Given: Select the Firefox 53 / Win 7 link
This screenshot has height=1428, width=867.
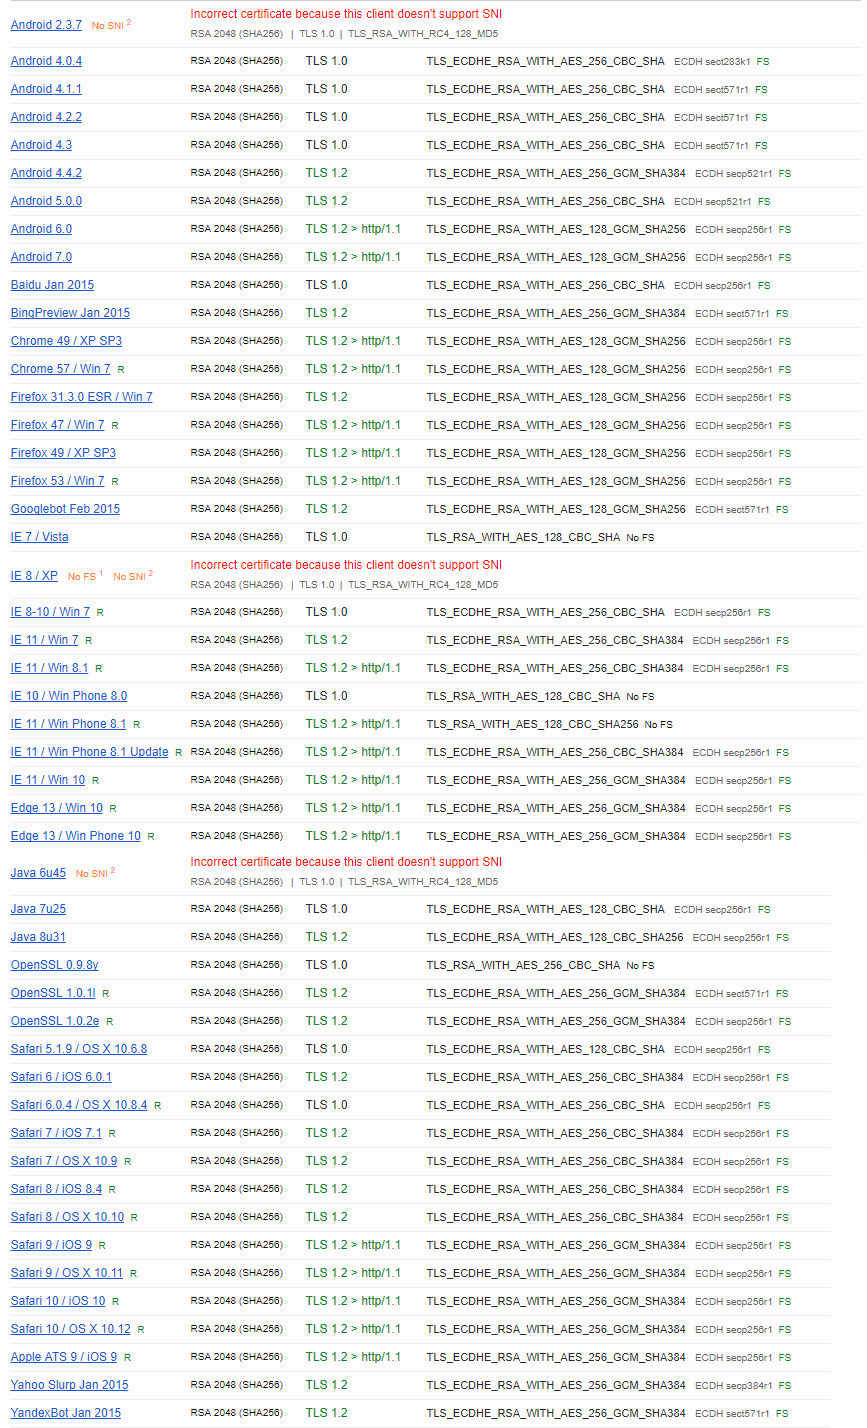Looking at the screenshot, I should point(58,481).
